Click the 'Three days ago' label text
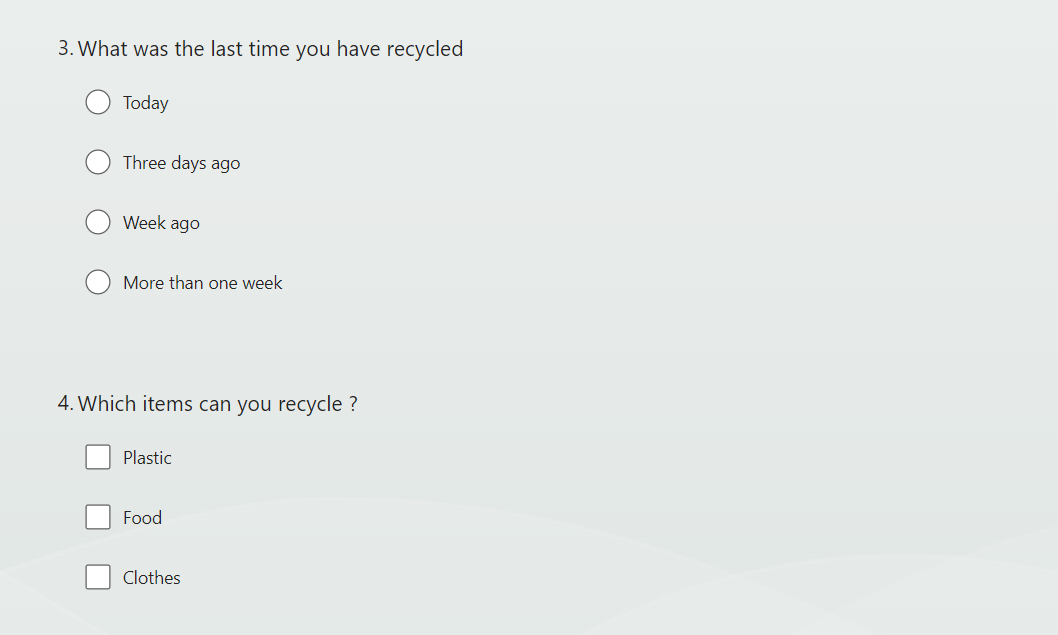The height and width of the screenshot is (635, 1058). pyautogui.click(x=181, y=163)
